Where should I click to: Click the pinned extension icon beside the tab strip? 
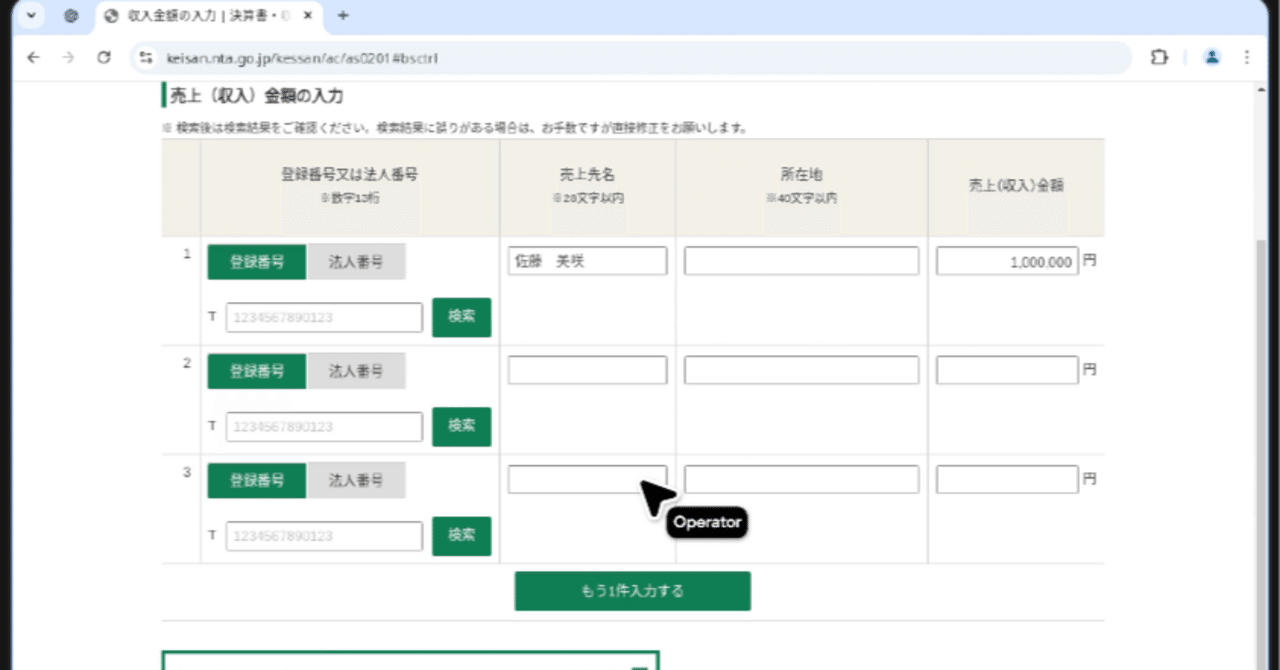click(70, 16)
